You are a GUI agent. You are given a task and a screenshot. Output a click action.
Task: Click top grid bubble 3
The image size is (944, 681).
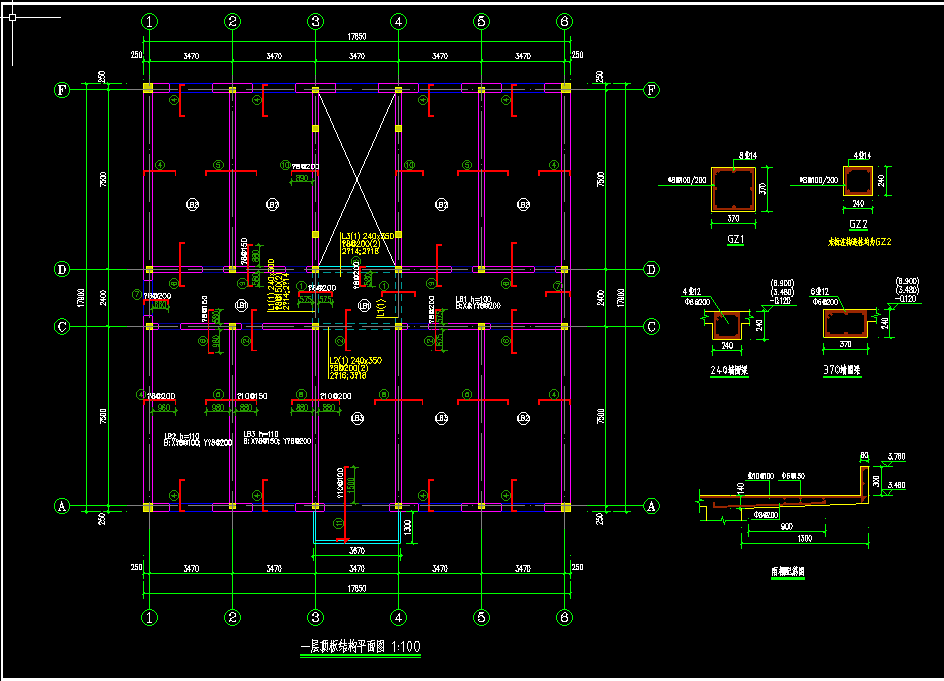tap(315, 22)
